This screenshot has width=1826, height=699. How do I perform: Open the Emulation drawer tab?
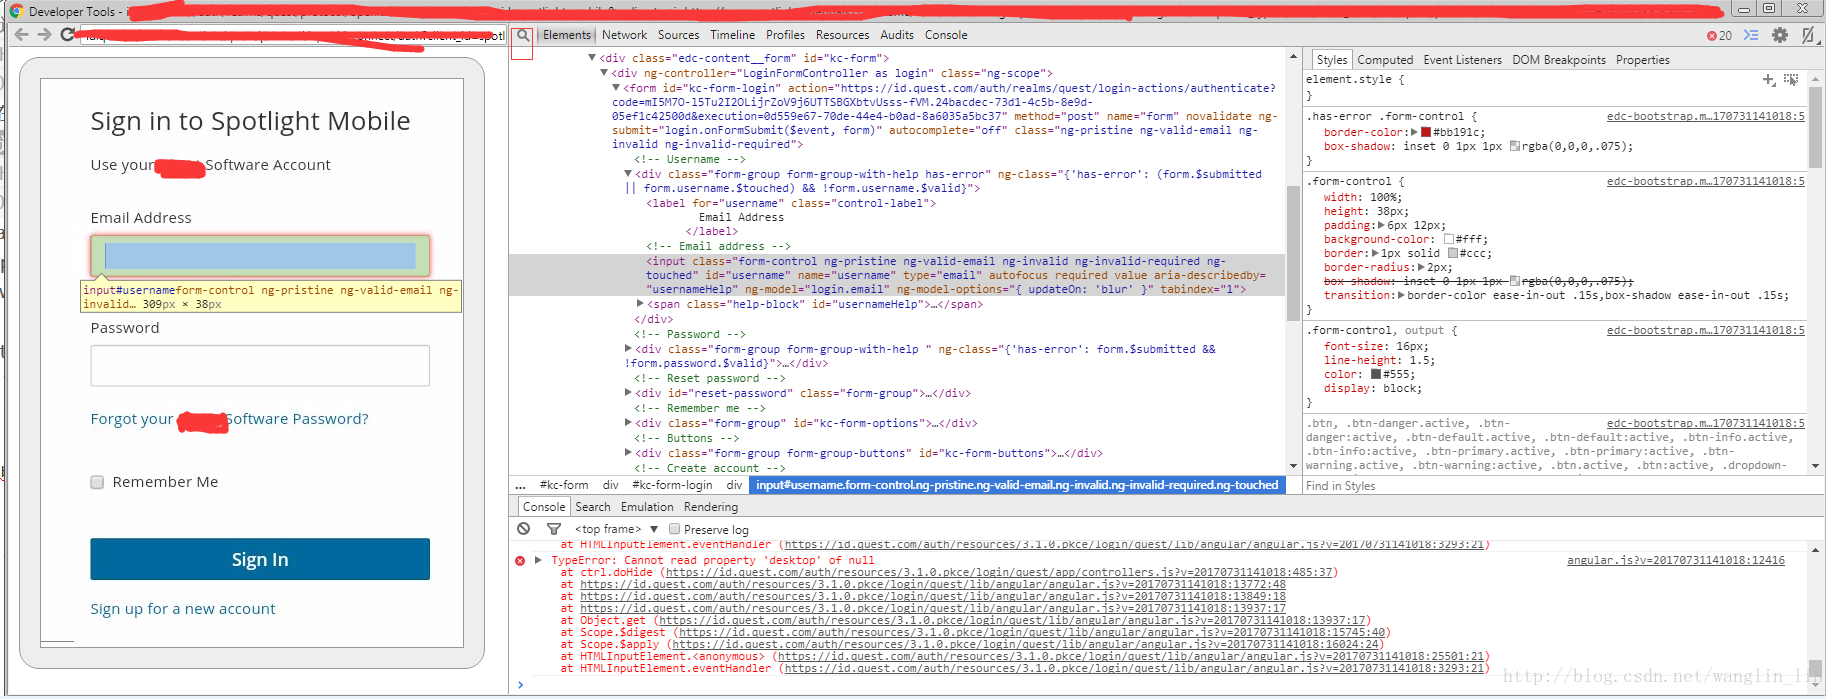coord(647,507)
